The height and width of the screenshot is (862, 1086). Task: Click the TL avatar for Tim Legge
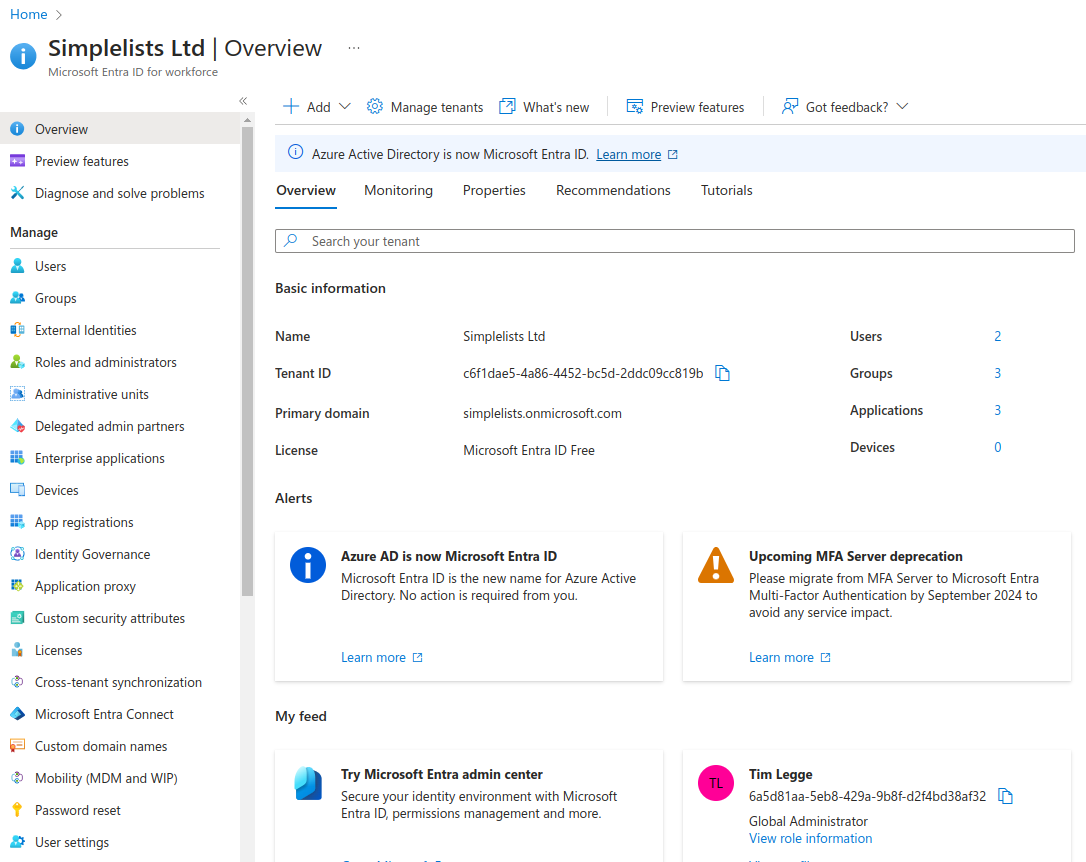tap(715, 783)
